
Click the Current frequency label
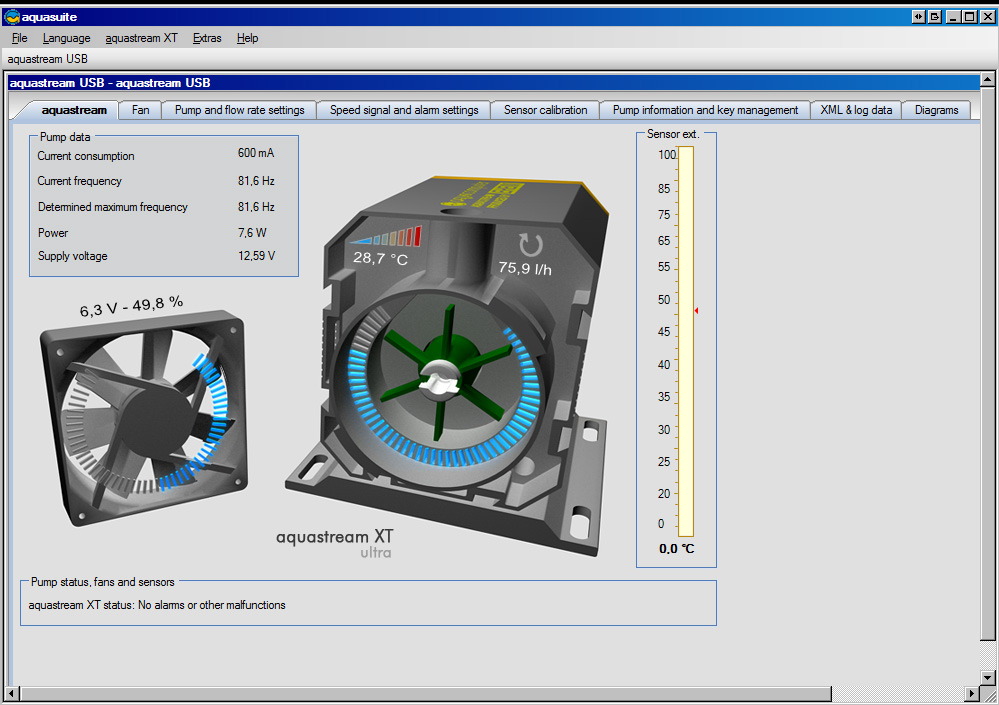tap(80, 181)
